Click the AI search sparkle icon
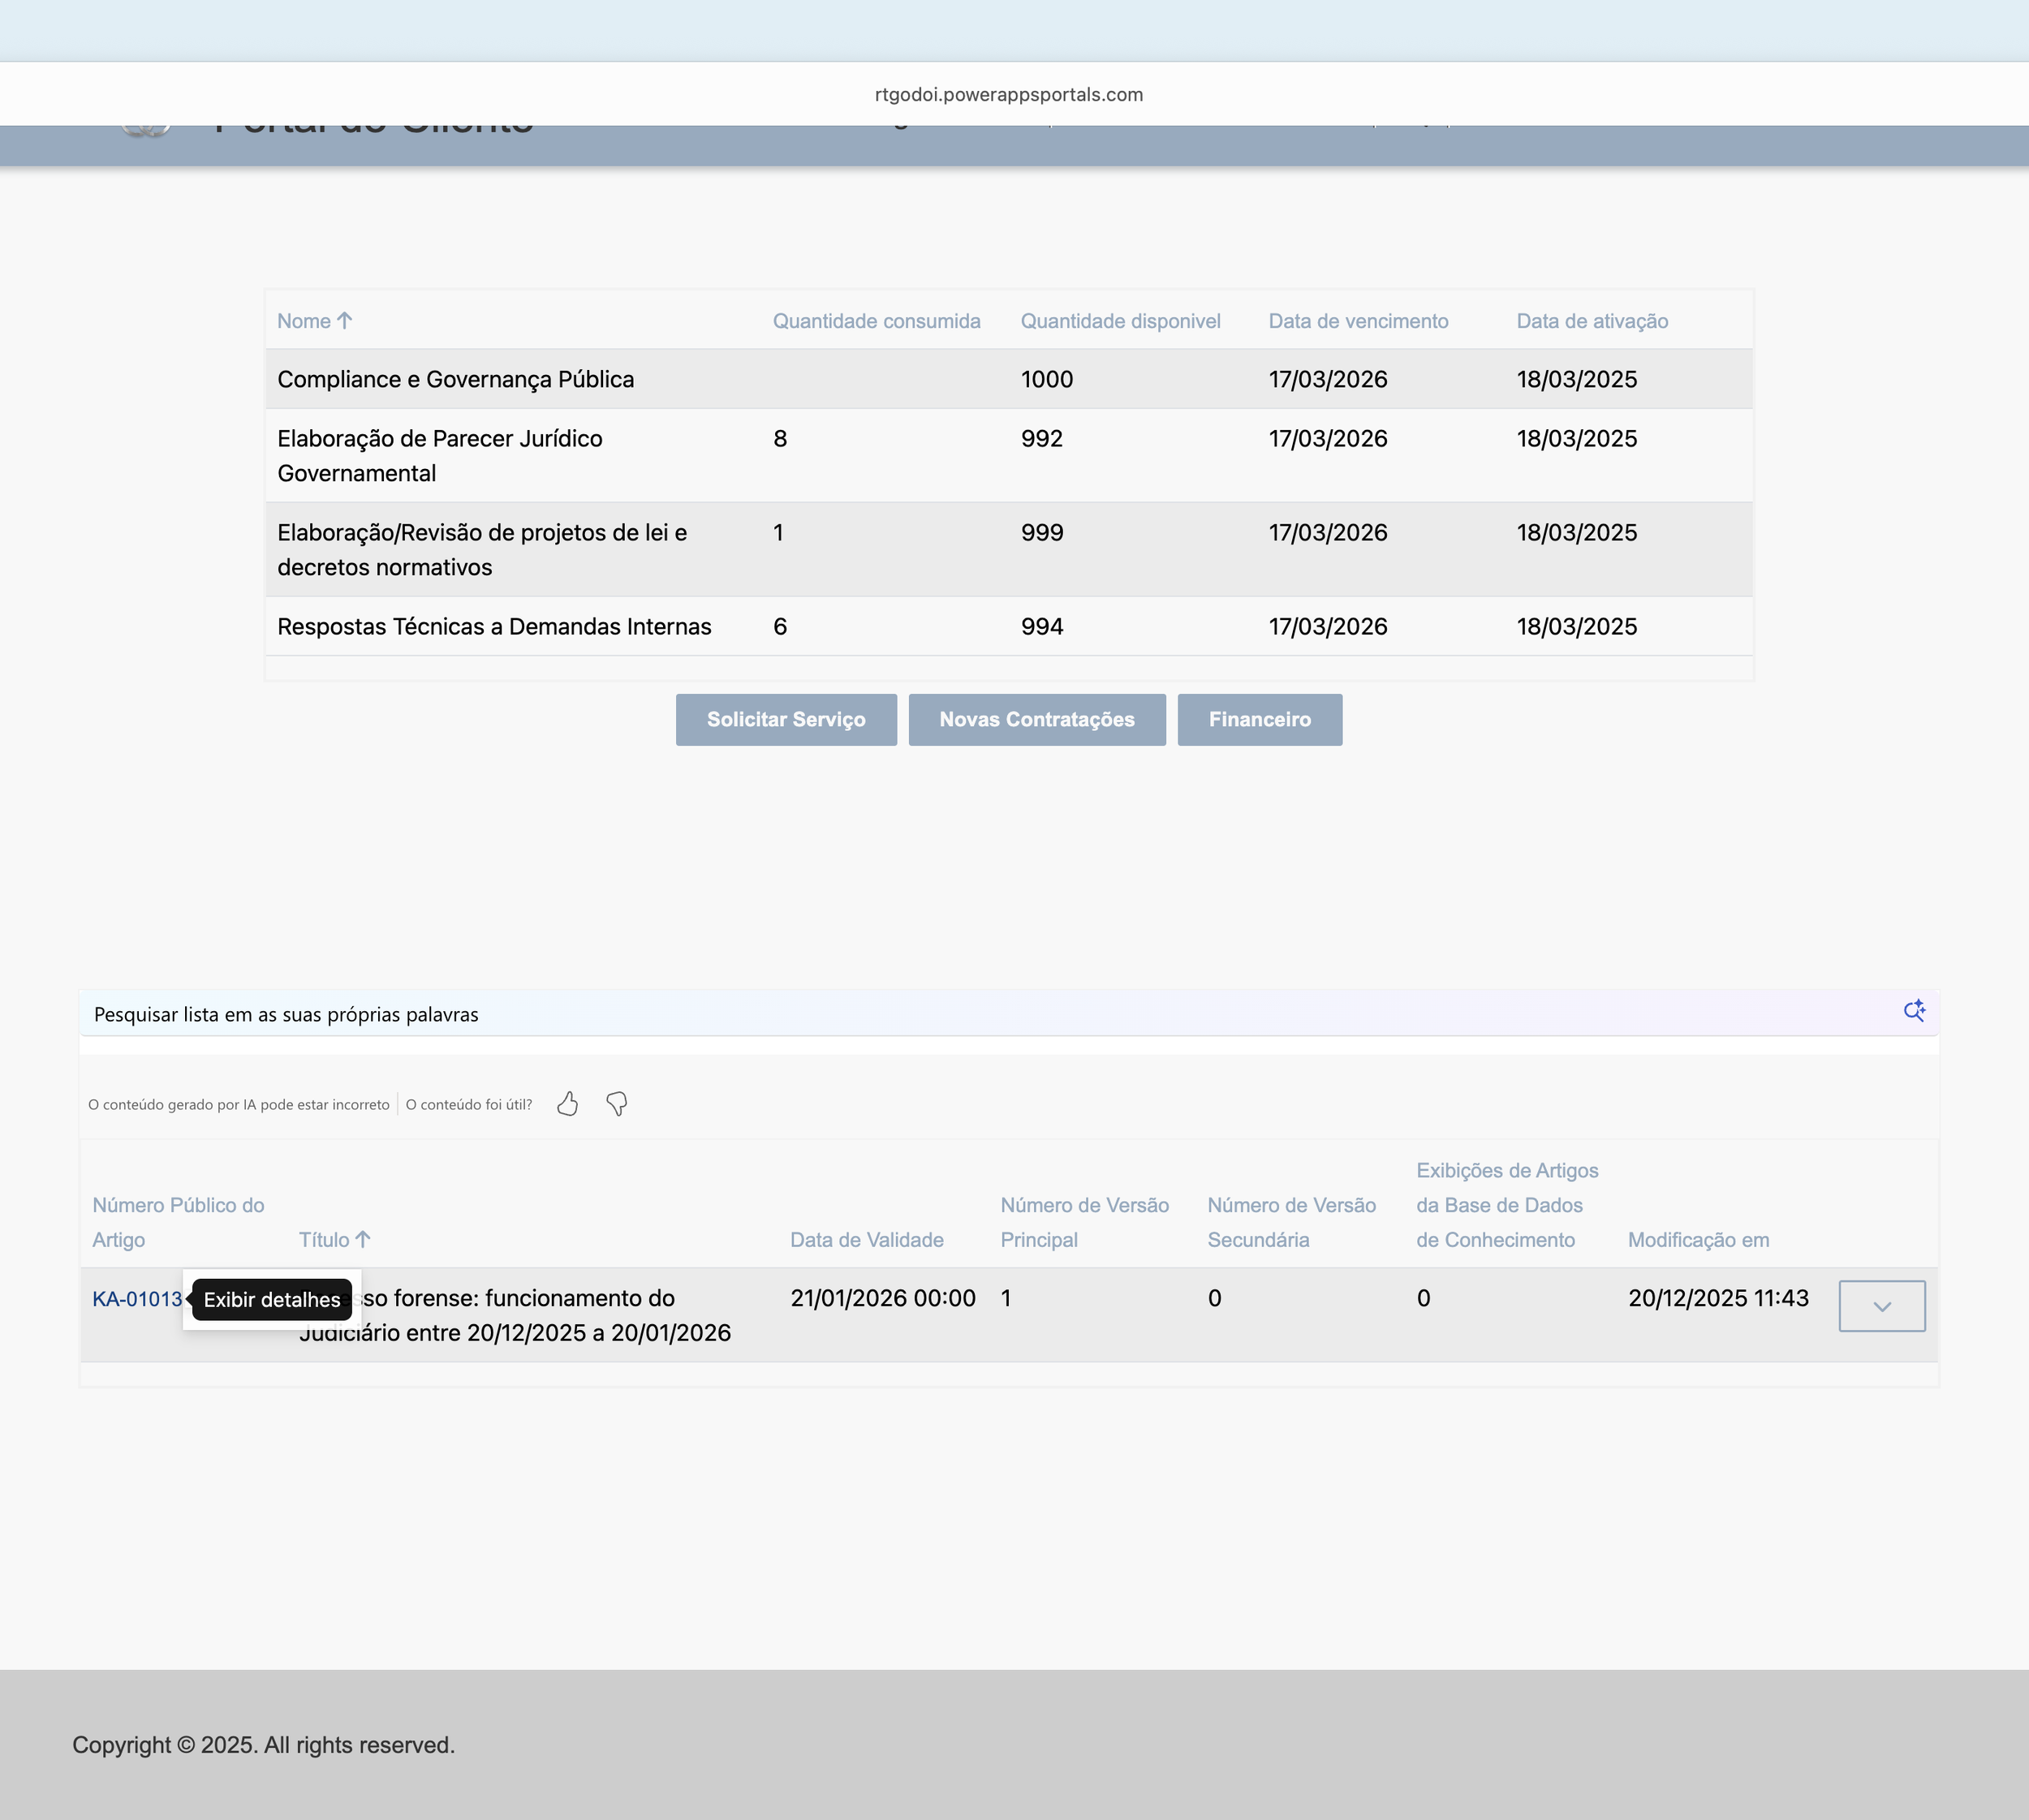Viewport: 2029px width, 1820px height. 1913,1011
